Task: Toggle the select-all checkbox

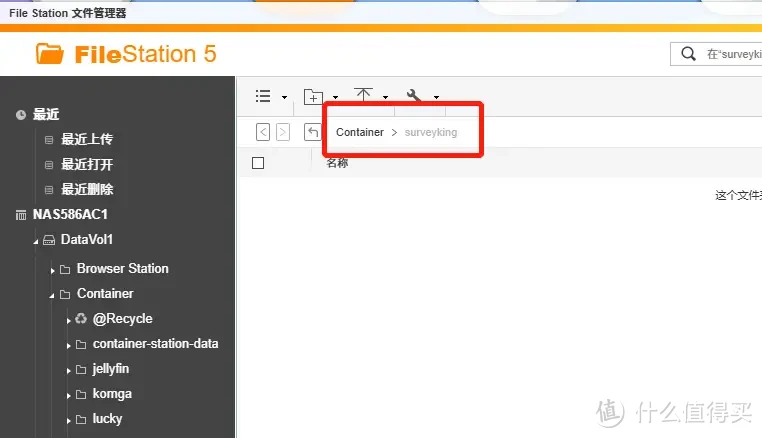Action: click(x=258, y=163)
